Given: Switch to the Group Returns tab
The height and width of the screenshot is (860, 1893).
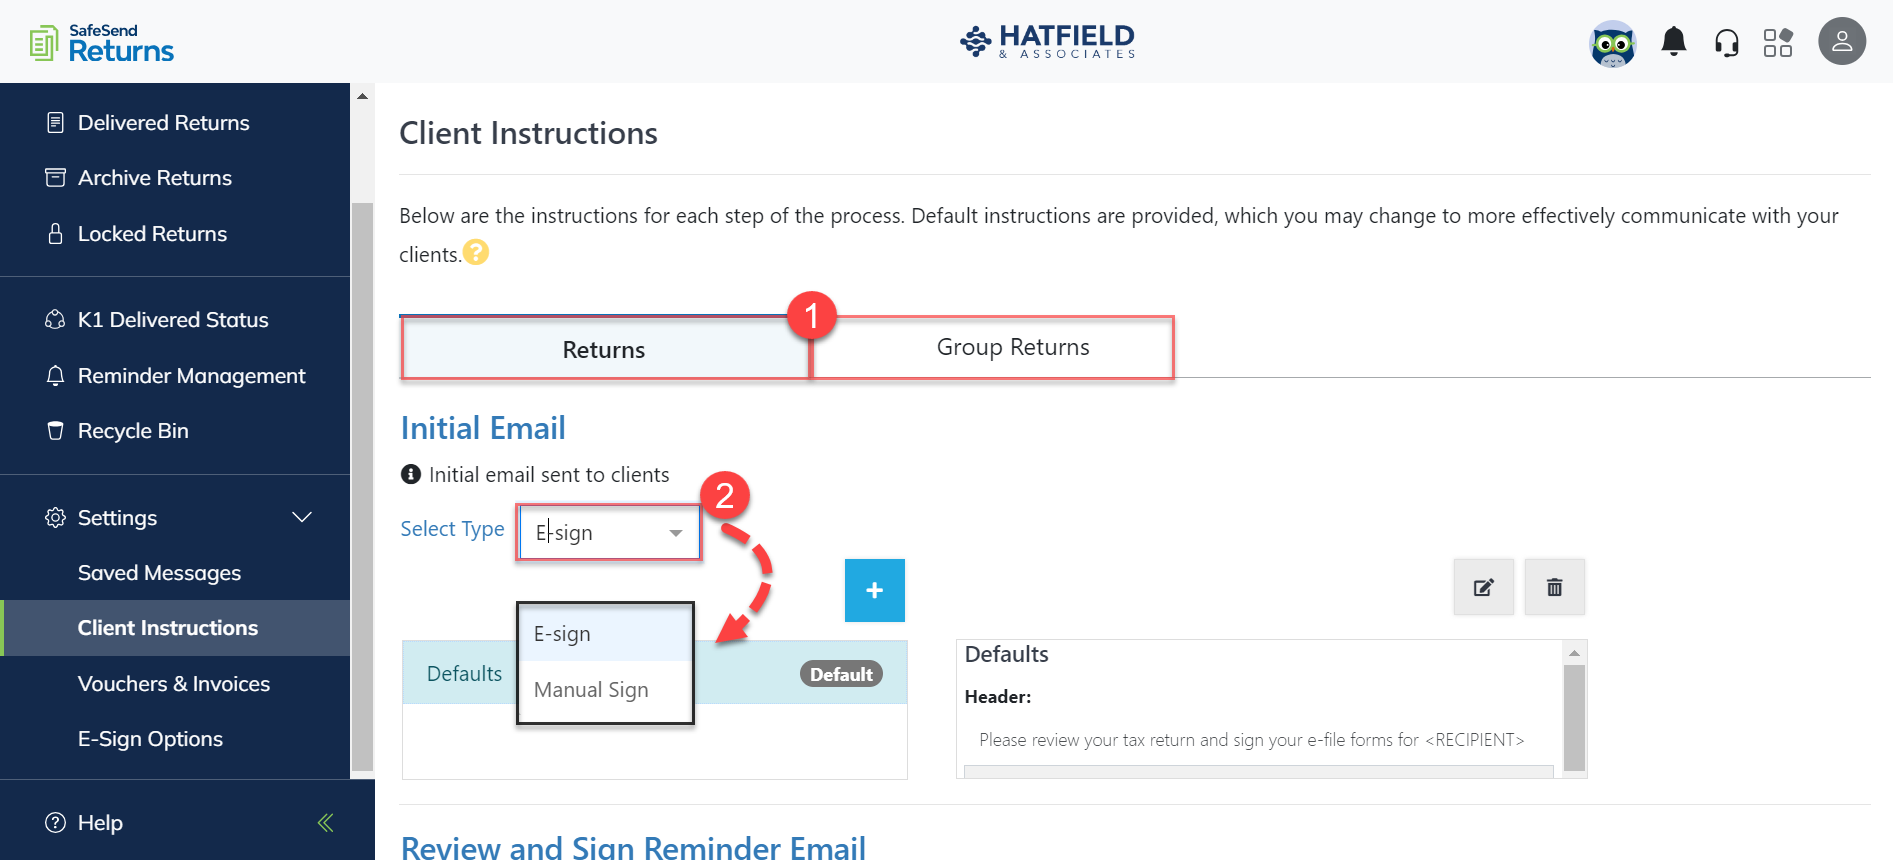Looking at the screenshot, I should [x=1012, y=347].
